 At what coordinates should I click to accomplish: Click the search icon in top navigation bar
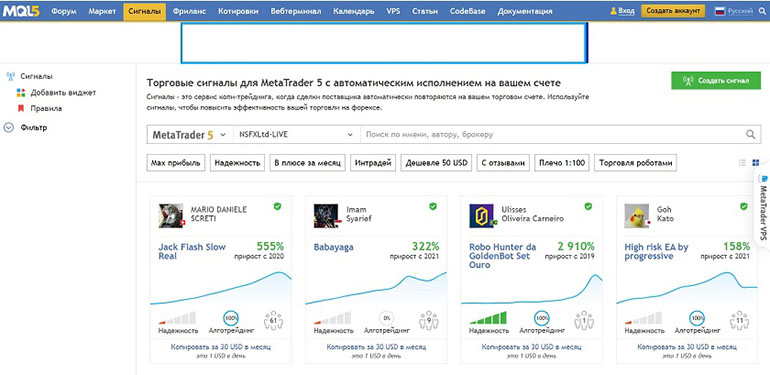[762, 11]
